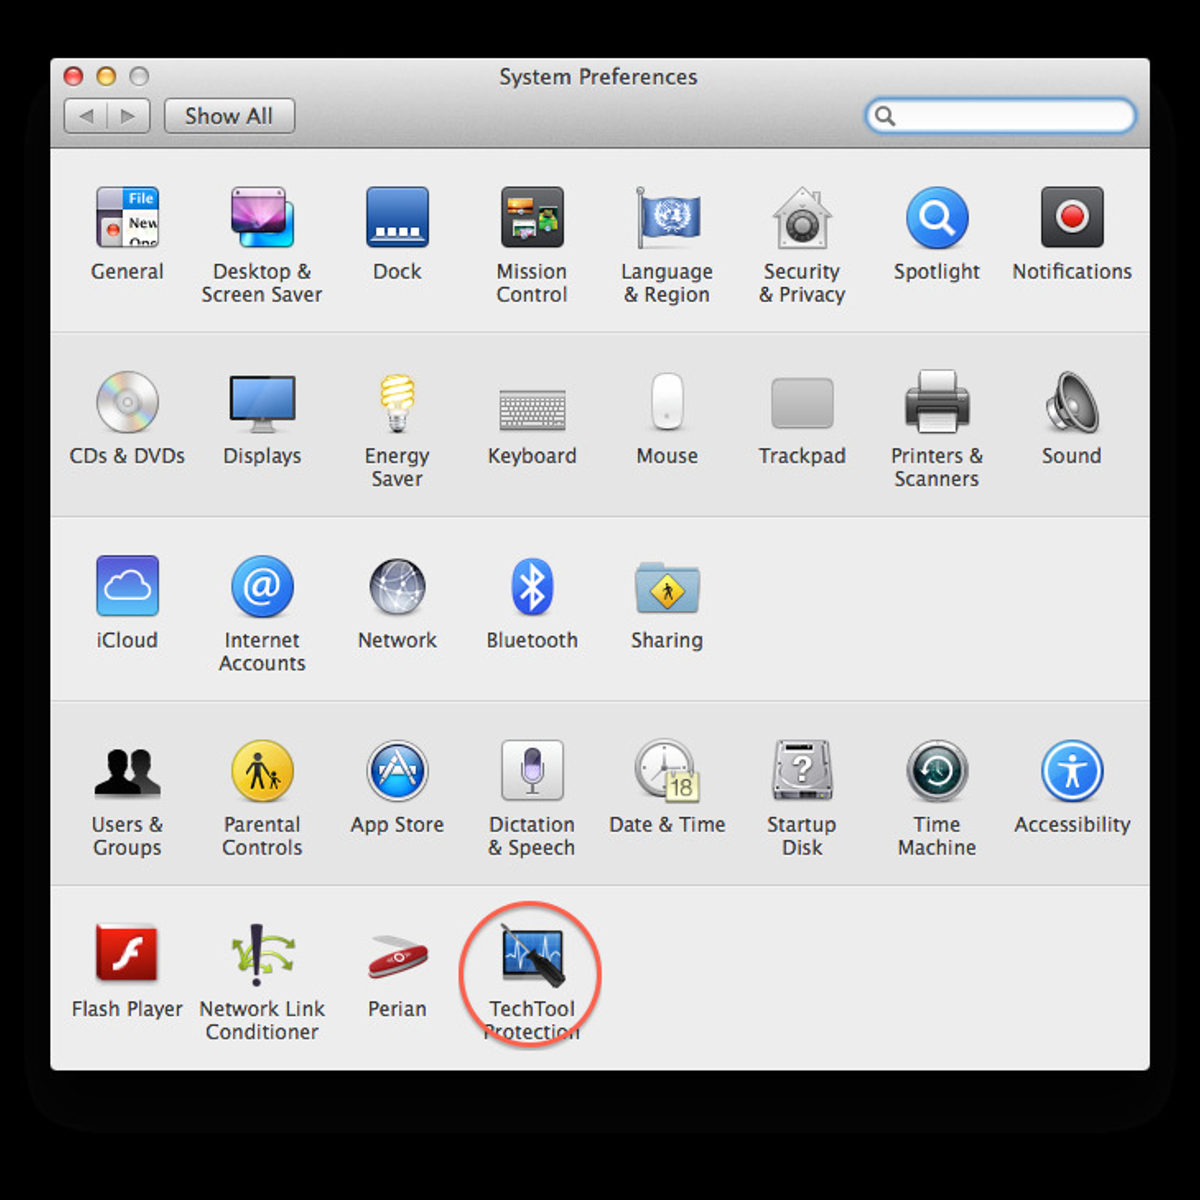Minimize window with the yellow button
1200x1200 pixels.
coord(106,76)
